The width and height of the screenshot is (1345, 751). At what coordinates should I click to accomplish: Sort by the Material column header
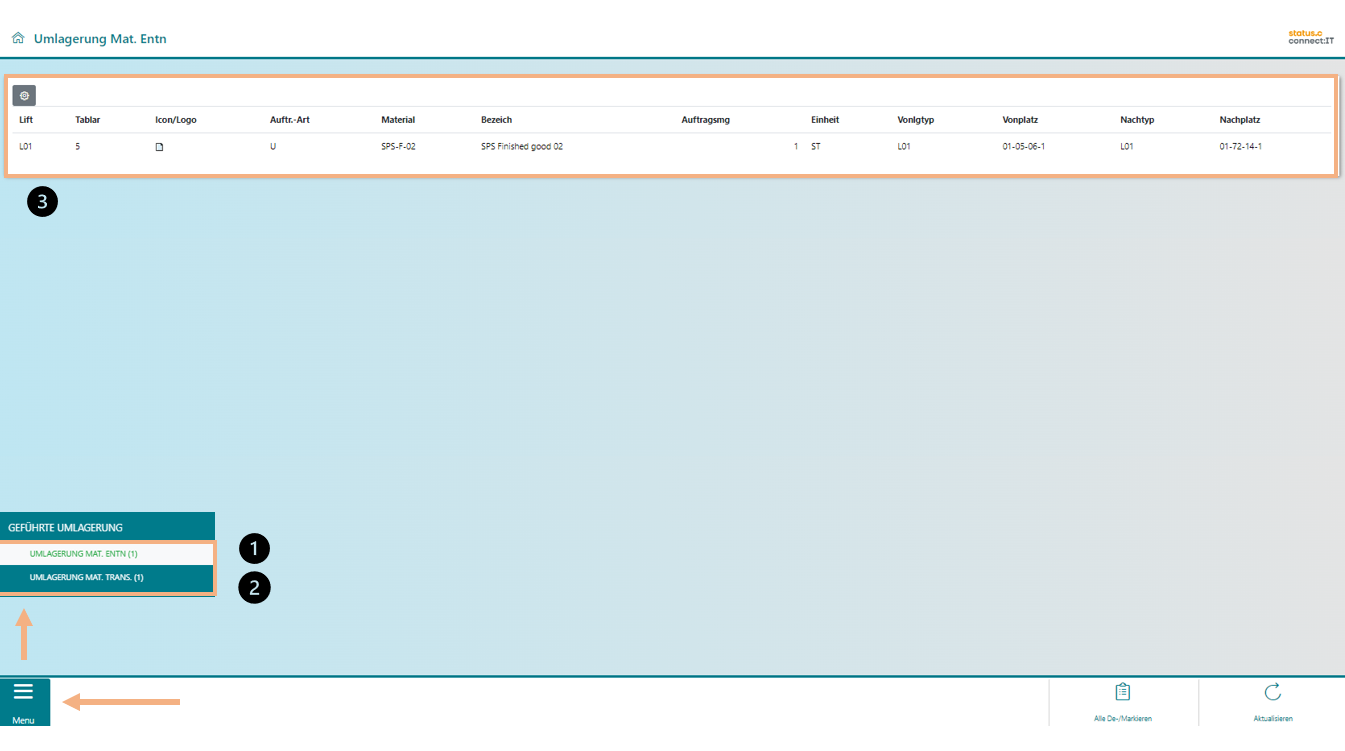397,120
